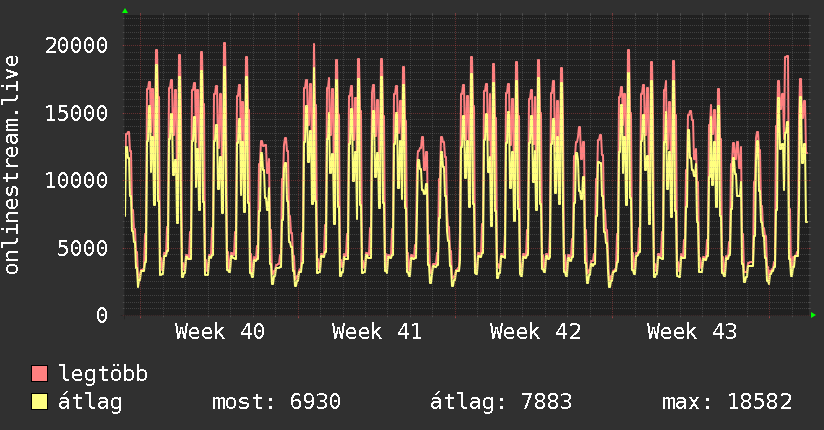Click the most: 6930 statistic
This screenshot has height=430, width=824.
pyautogui.click(x=276, y=402)
